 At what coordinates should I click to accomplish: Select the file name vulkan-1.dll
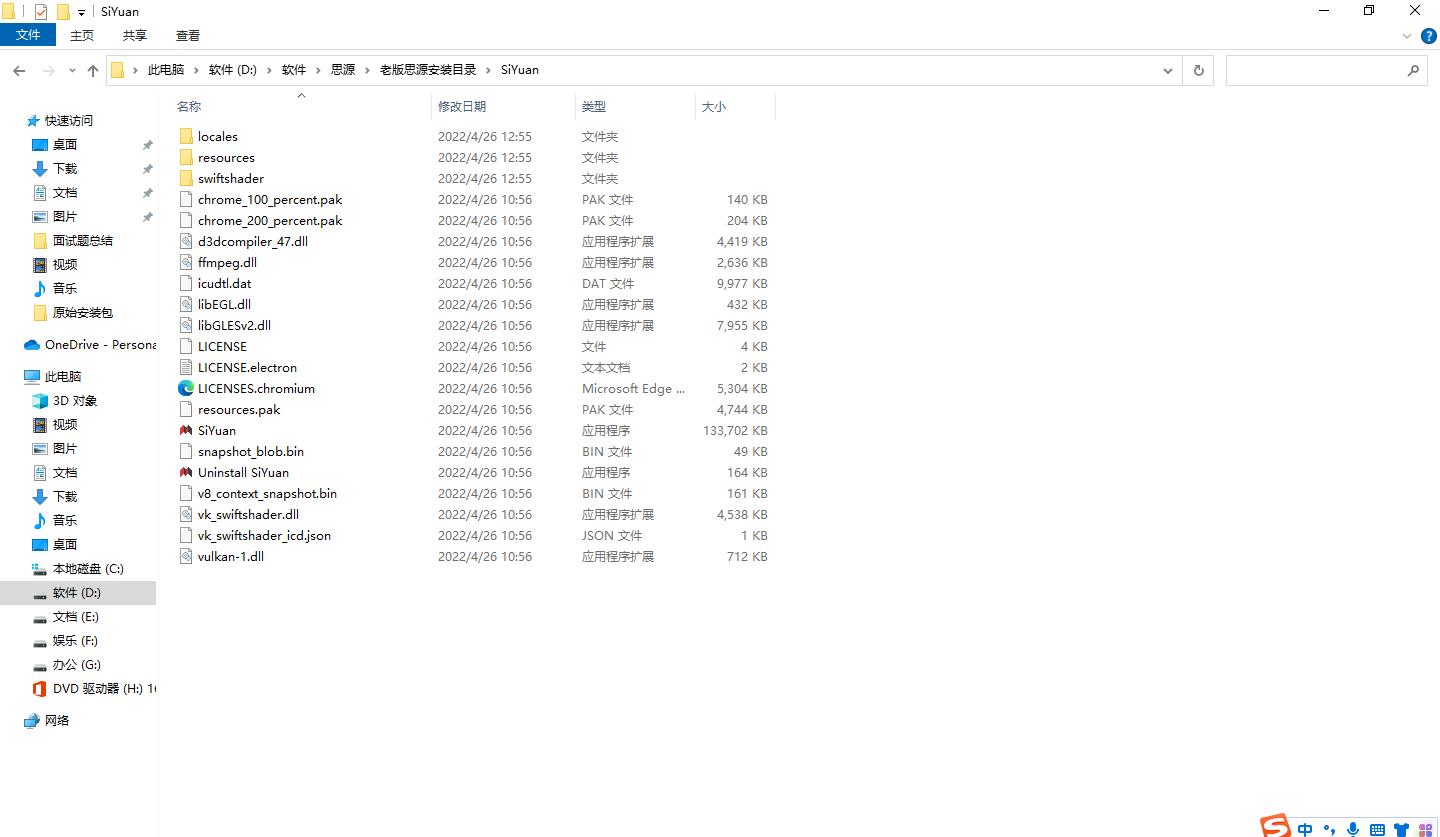point(231,557)
